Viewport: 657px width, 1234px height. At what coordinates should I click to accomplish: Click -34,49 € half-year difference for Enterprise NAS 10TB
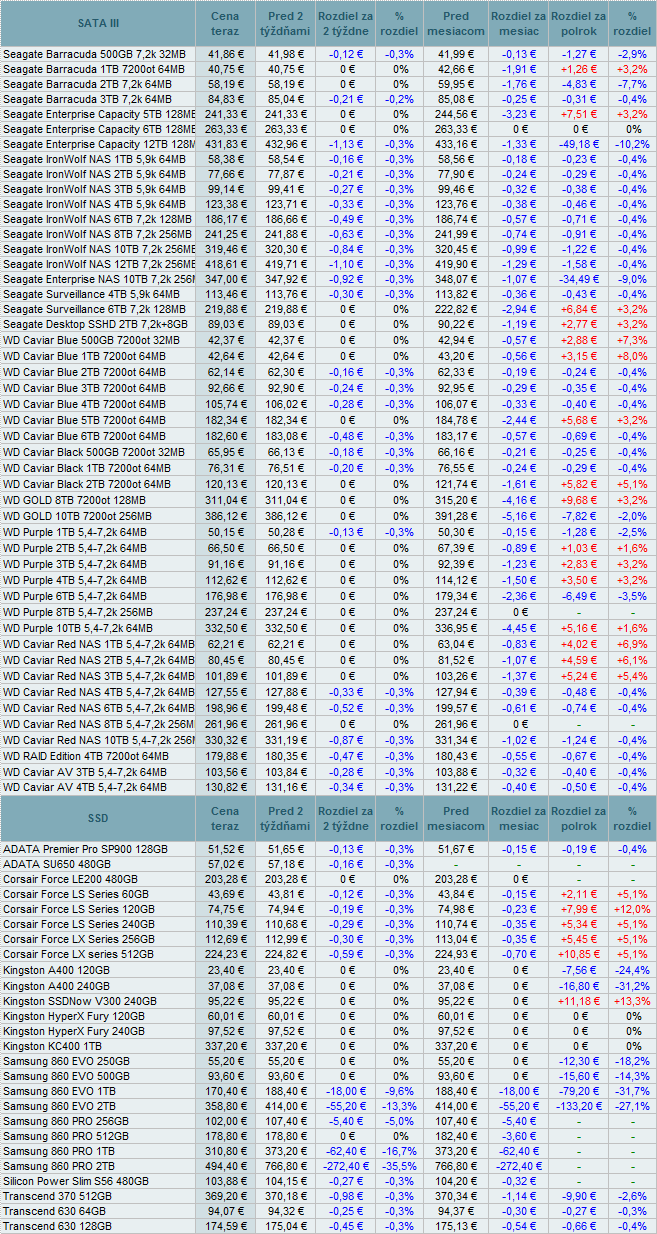[x=578, y=281]
